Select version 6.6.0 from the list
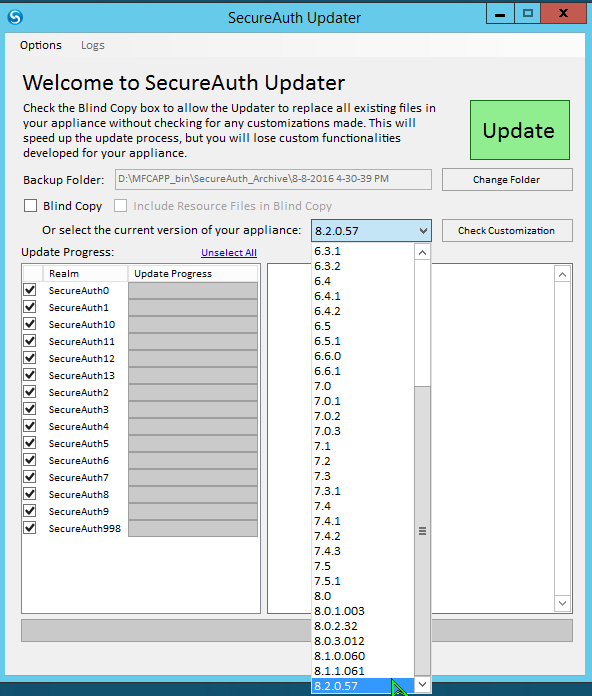This screenshot has width=592, height=696. (x=363, y=356)
